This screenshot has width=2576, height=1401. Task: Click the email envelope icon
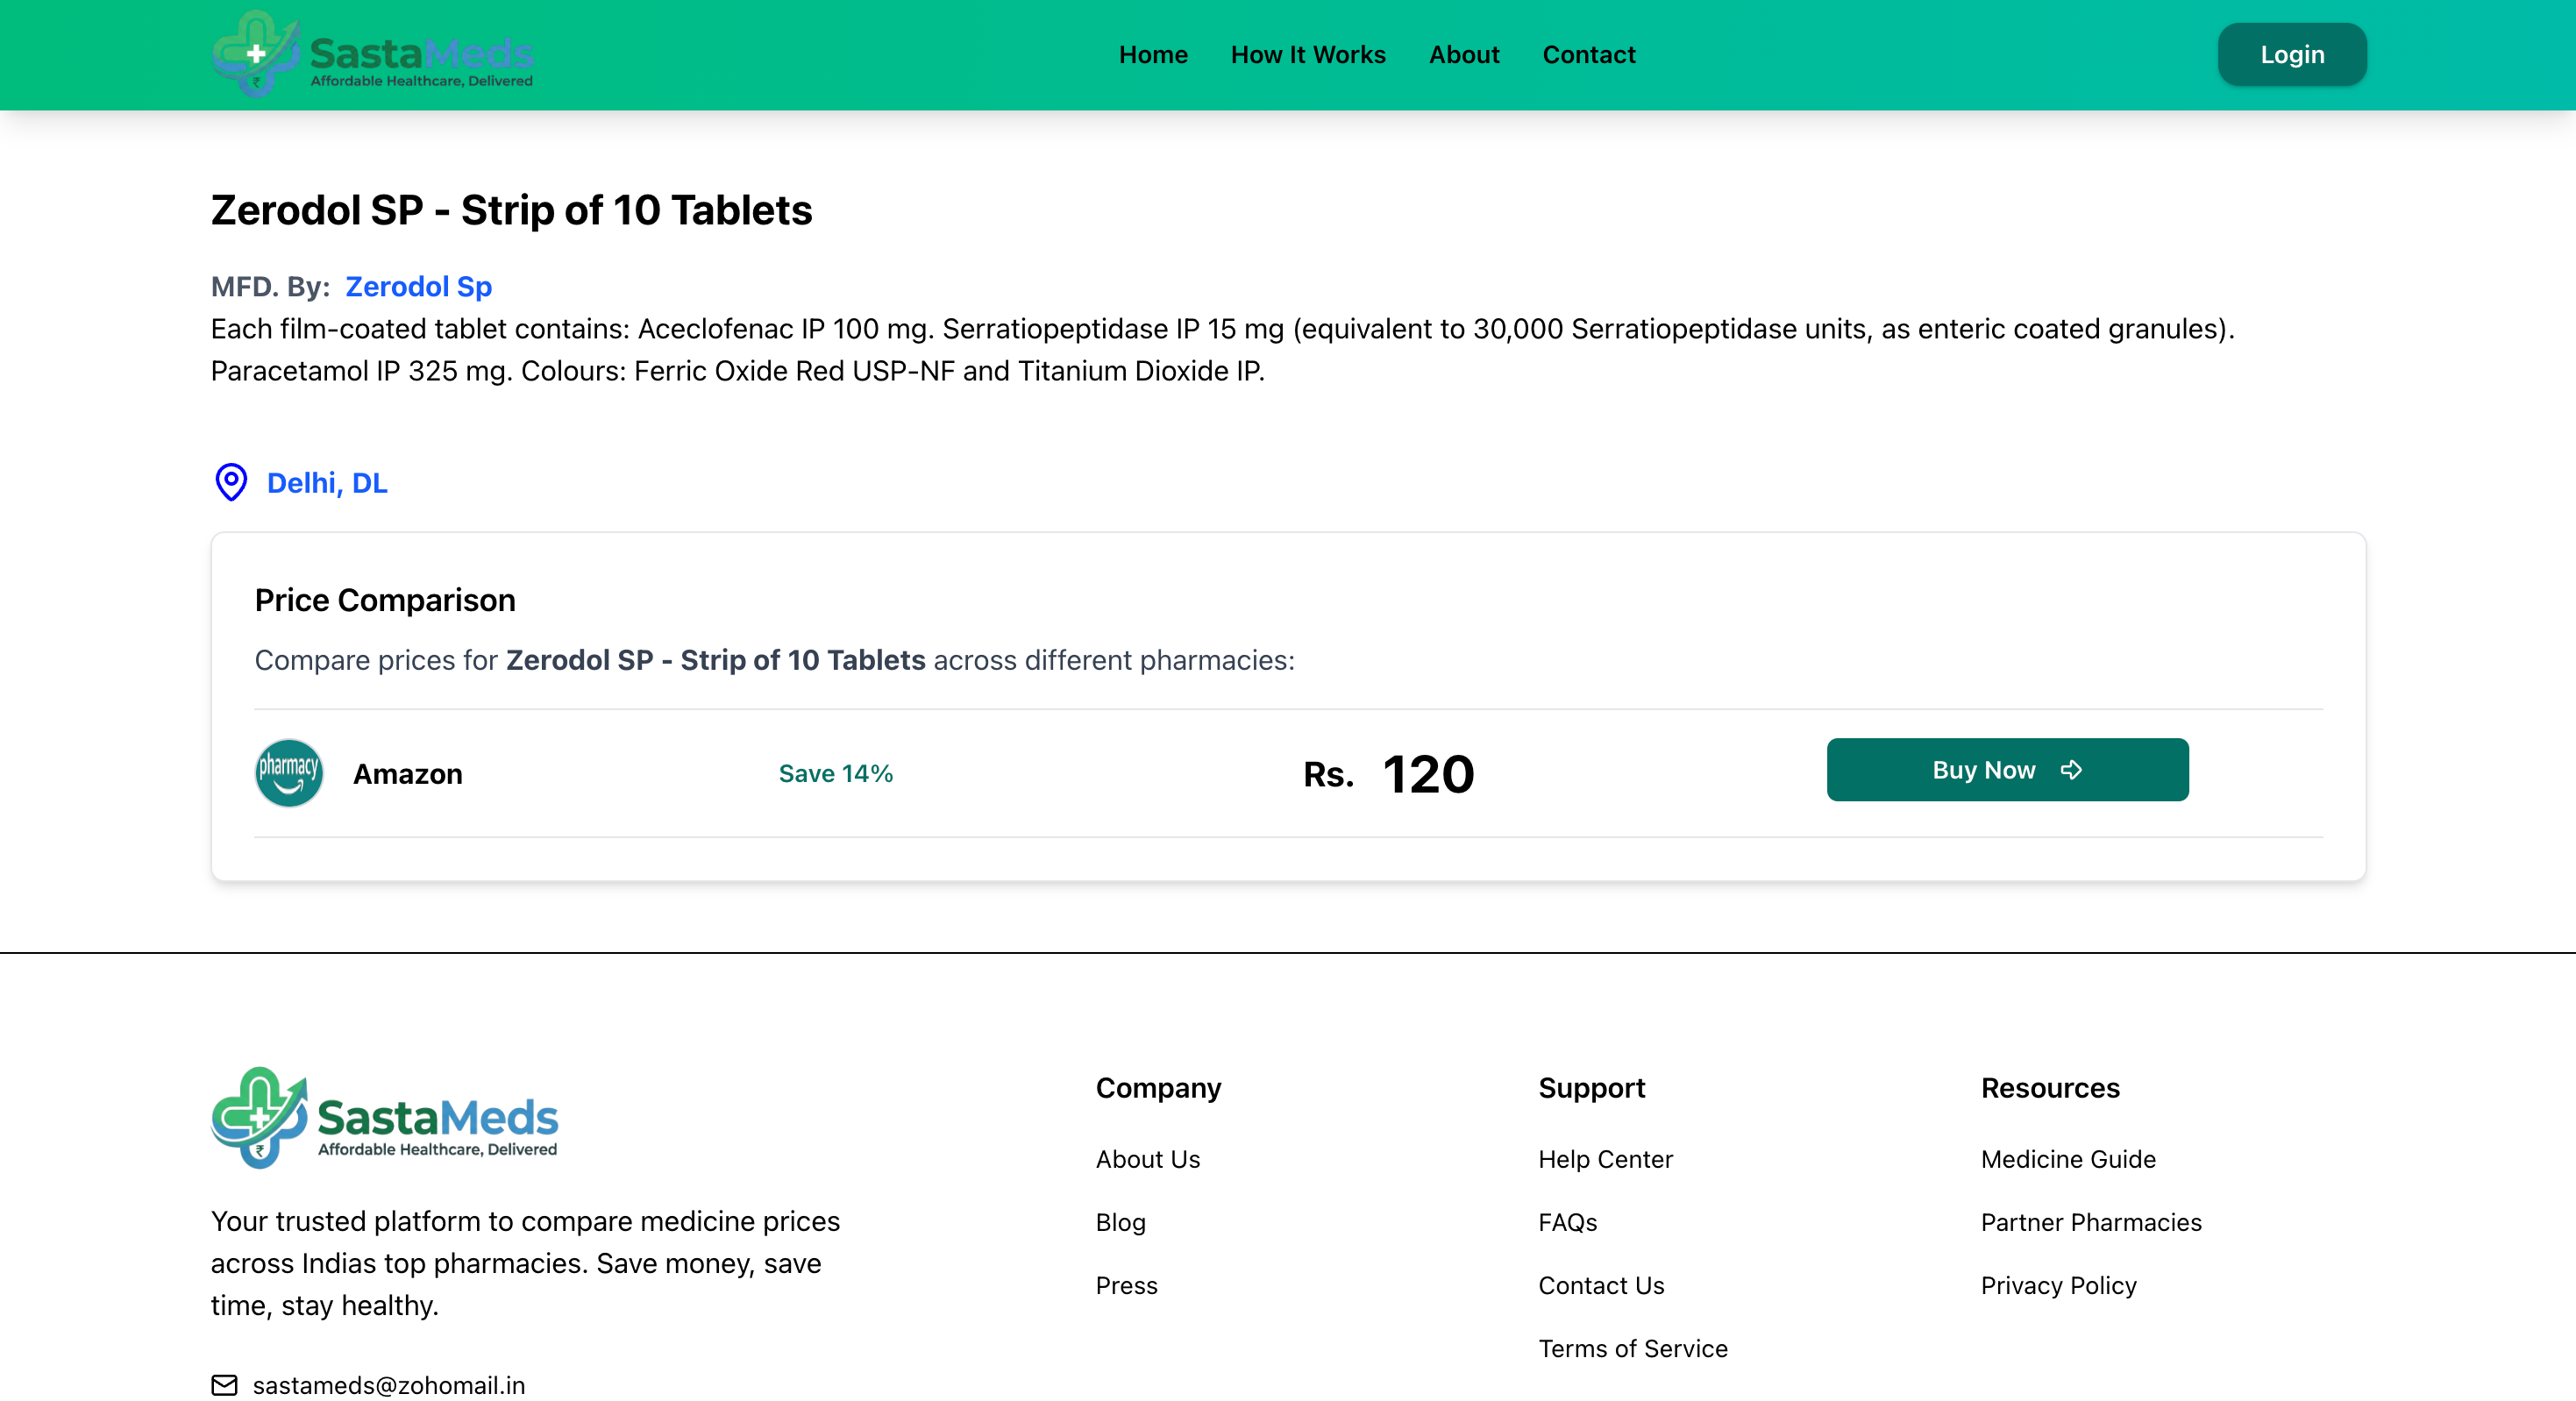[x=224, y=1385]
